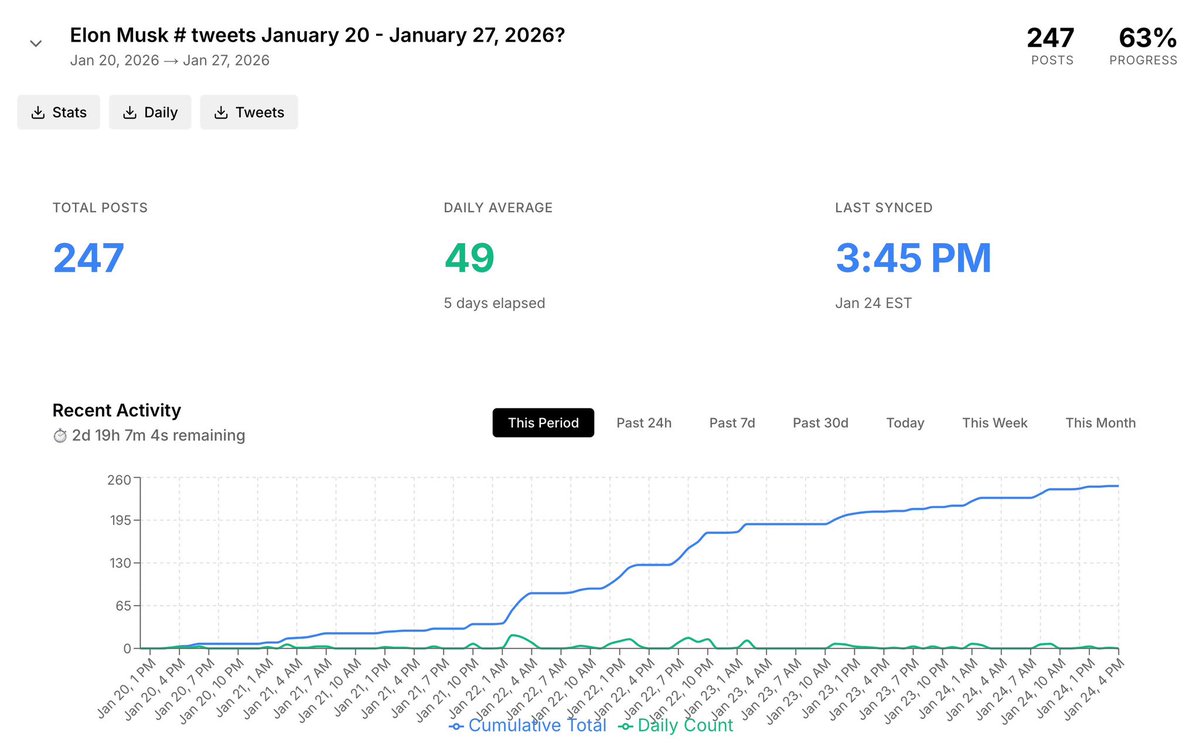
Task: Click the DAILY AVERAGE label
Action: (498, 208)
